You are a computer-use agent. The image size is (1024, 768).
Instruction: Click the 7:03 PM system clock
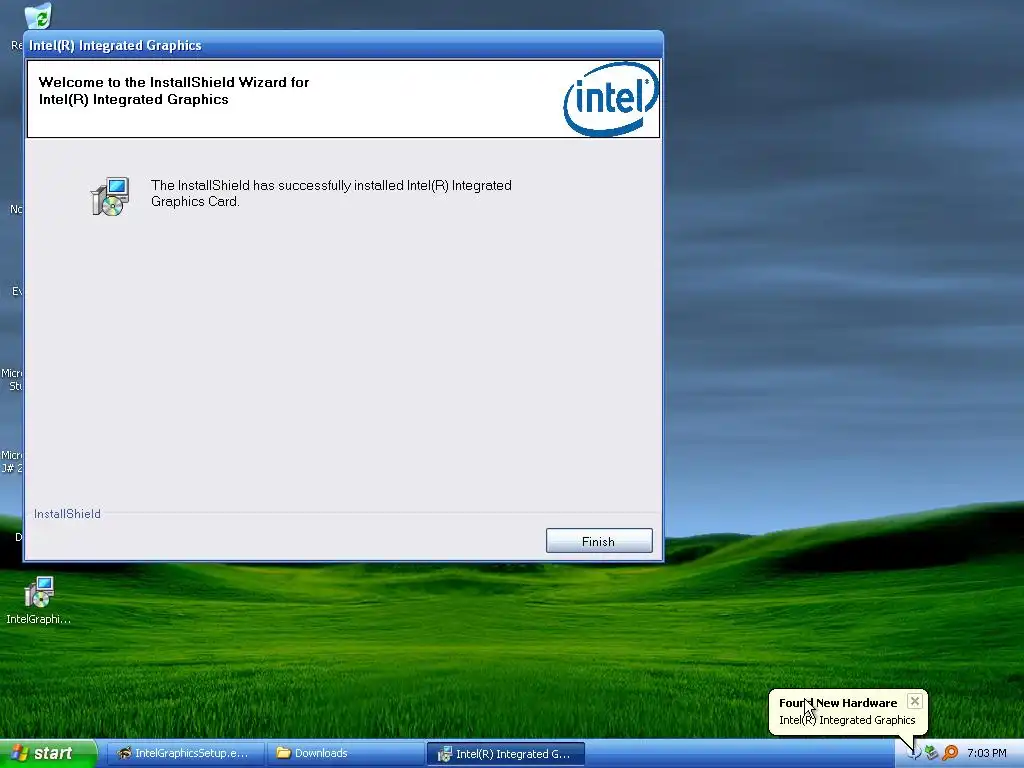point(987,754)
